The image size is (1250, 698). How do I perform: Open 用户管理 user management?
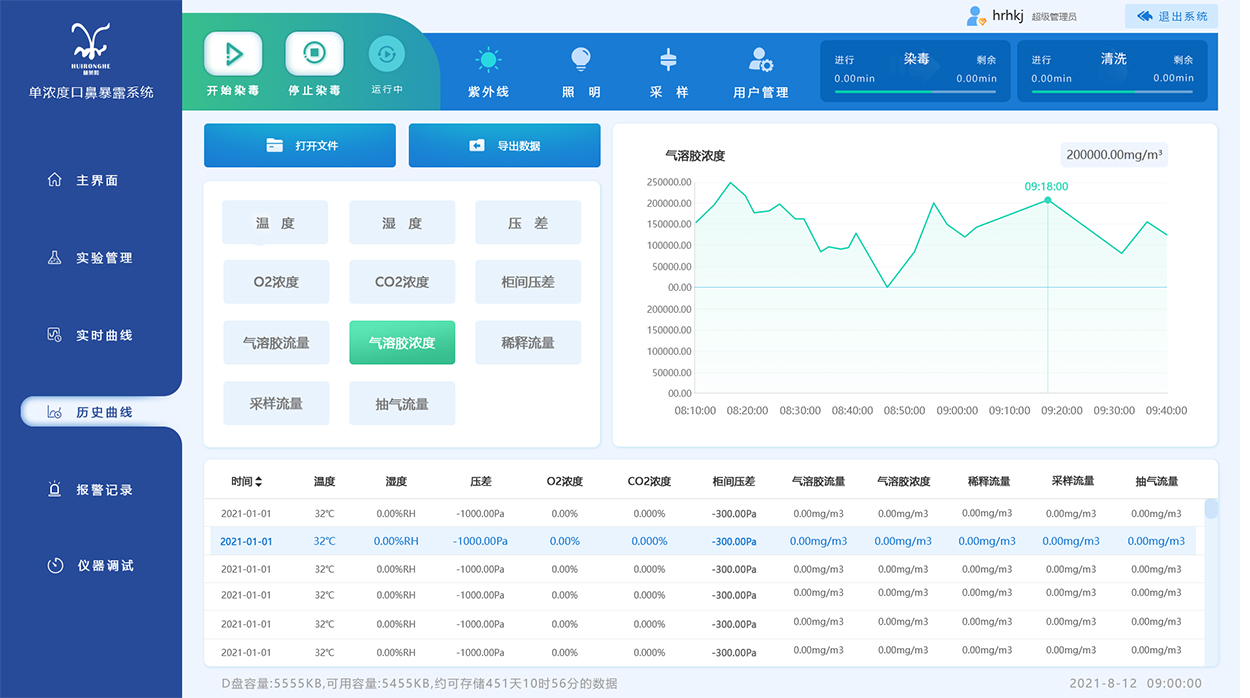pos(759,59)
